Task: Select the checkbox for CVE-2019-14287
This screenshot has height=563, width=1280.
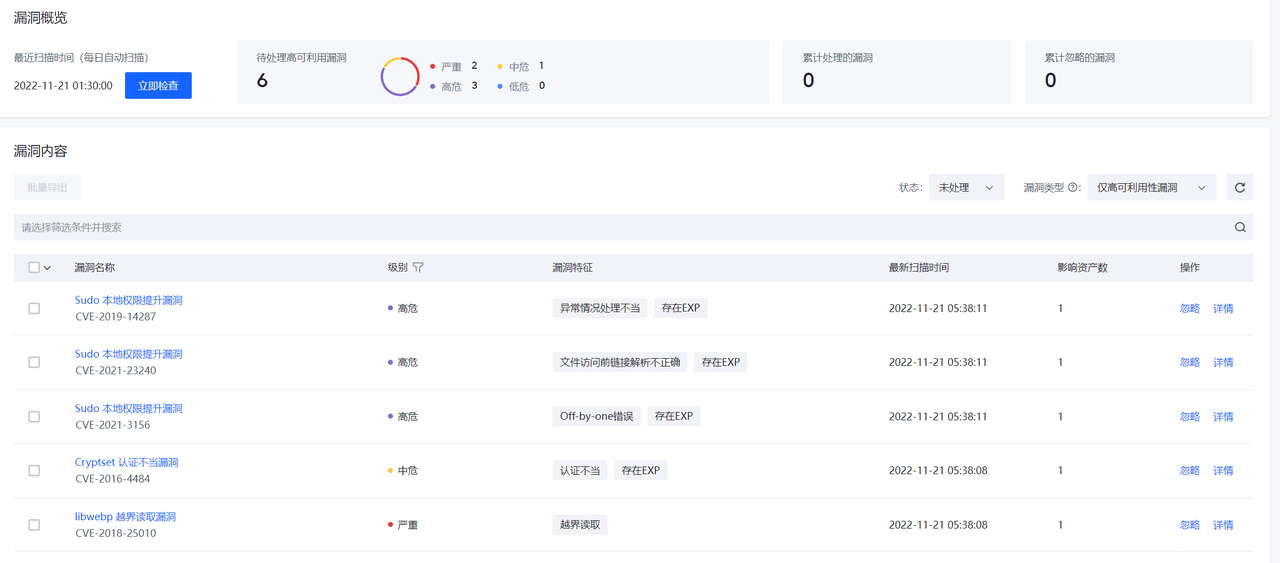Action: point(34,309)
